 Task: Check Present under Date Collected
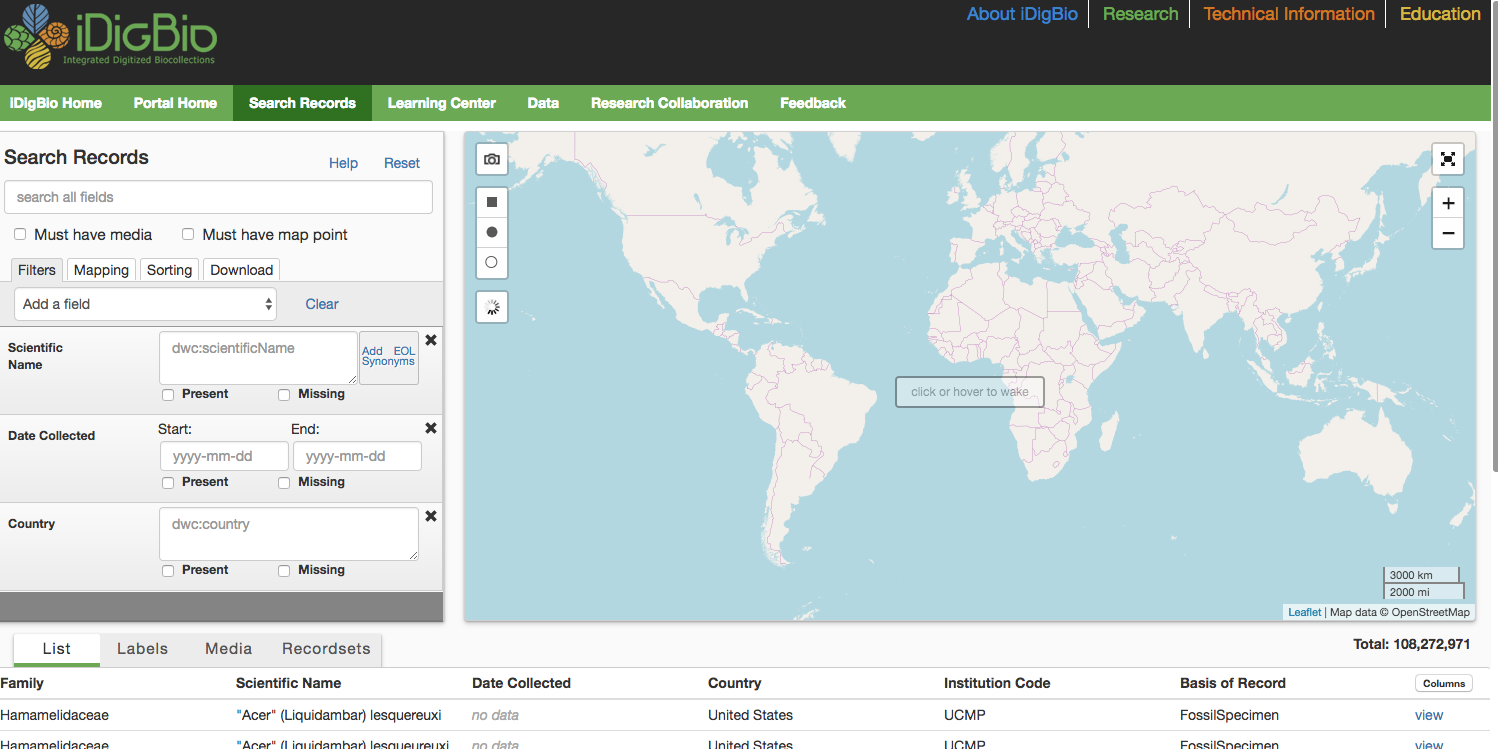(168, 483)
